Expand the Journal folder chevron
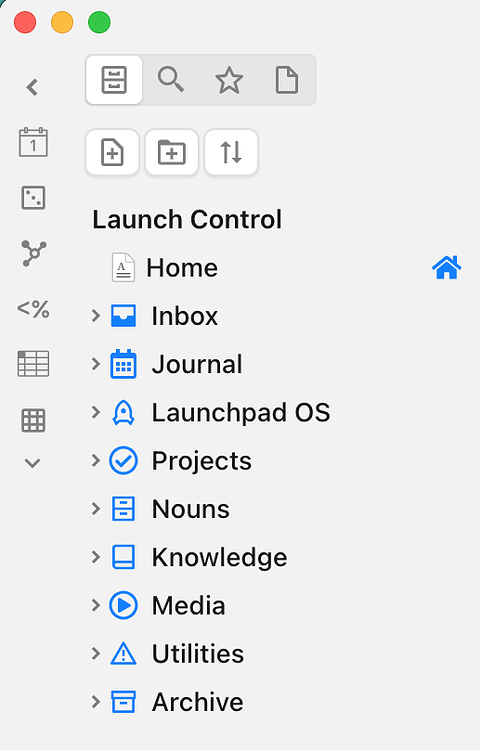 [96, 364]
